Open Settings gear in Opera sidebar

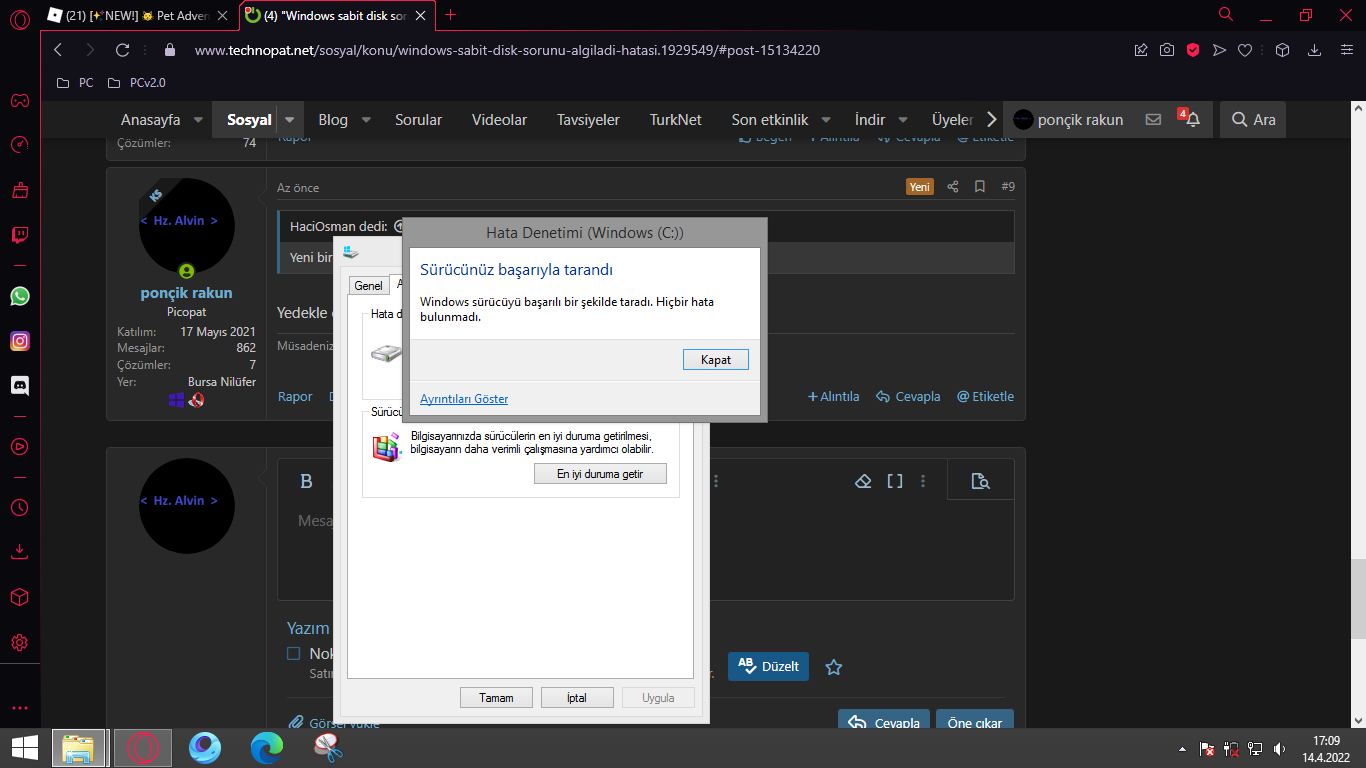click(20, 642)
